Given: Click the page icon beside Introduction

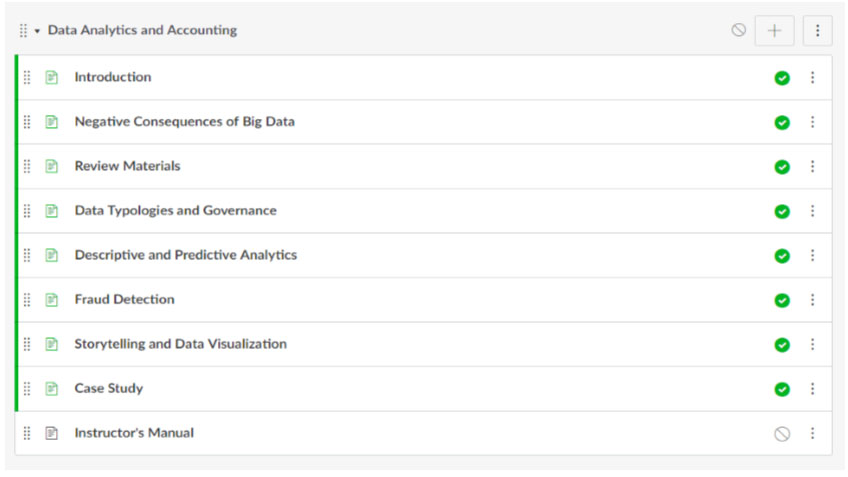Looking at the screenshot, I should coord(51,77).
